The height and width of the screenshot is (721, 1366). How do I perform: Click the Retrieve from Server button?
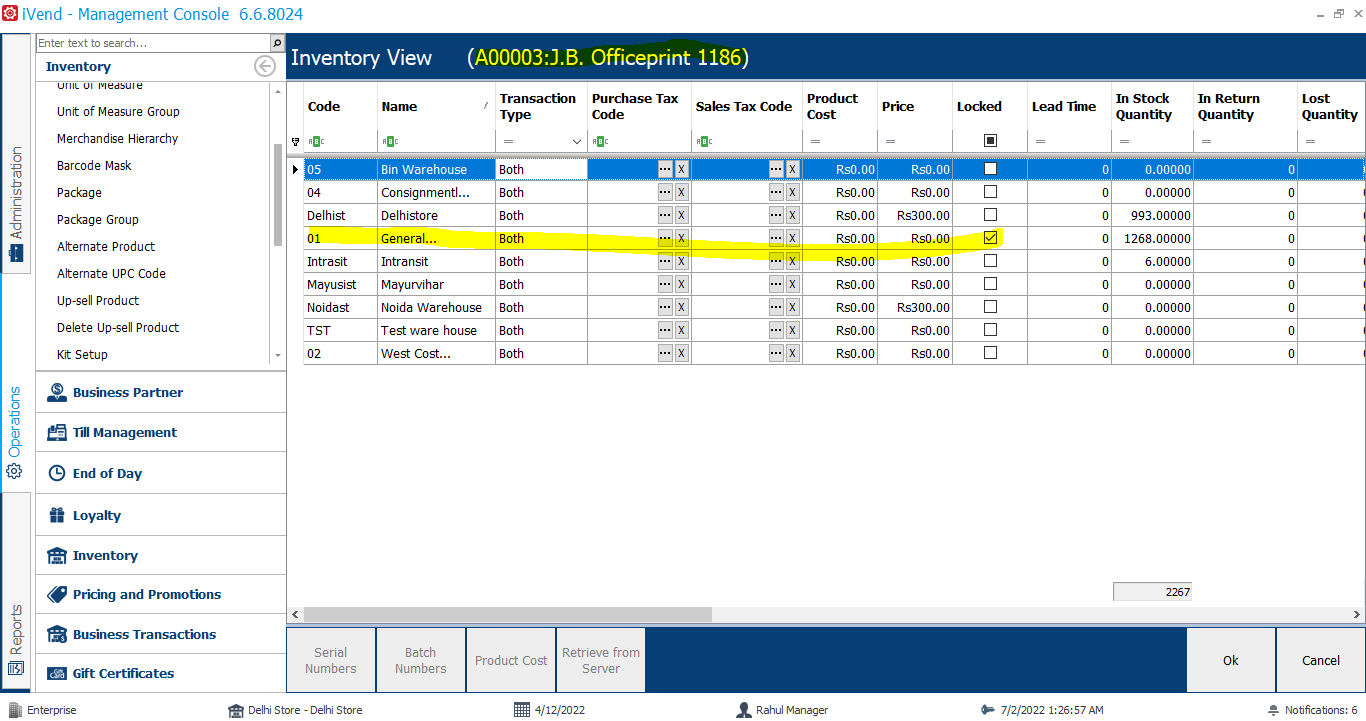pyautogui.click(x=601, y=660)
